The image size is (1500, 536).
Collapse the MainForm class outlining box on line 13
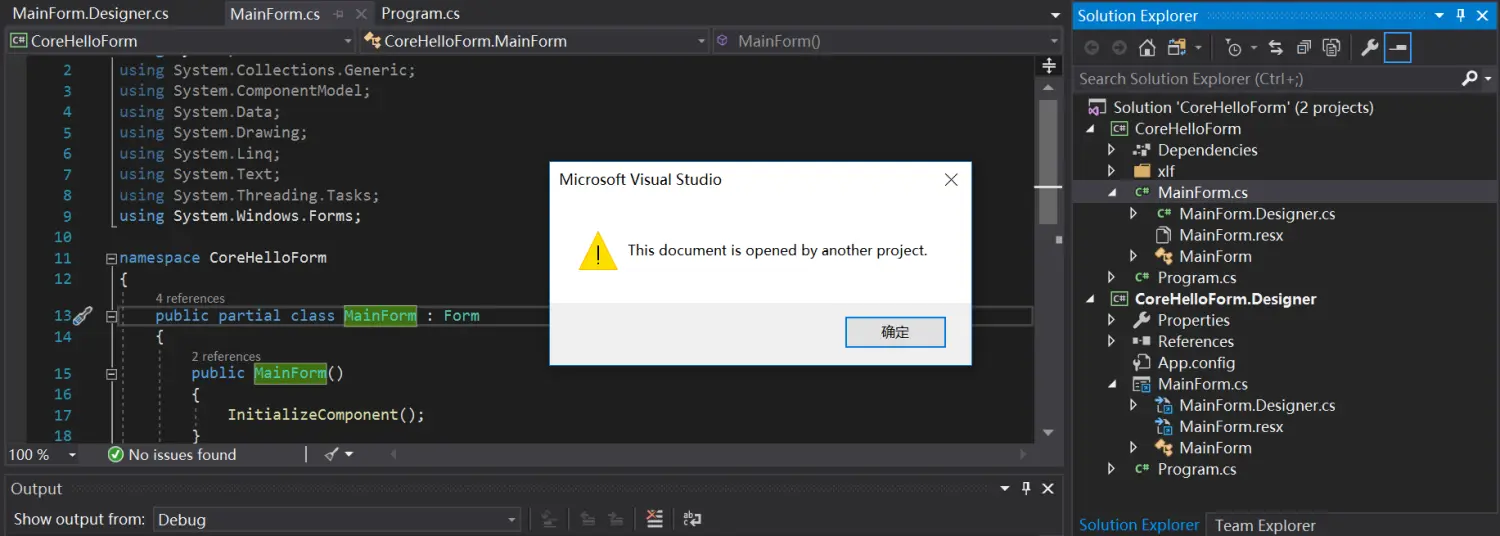tap(111, 316)
